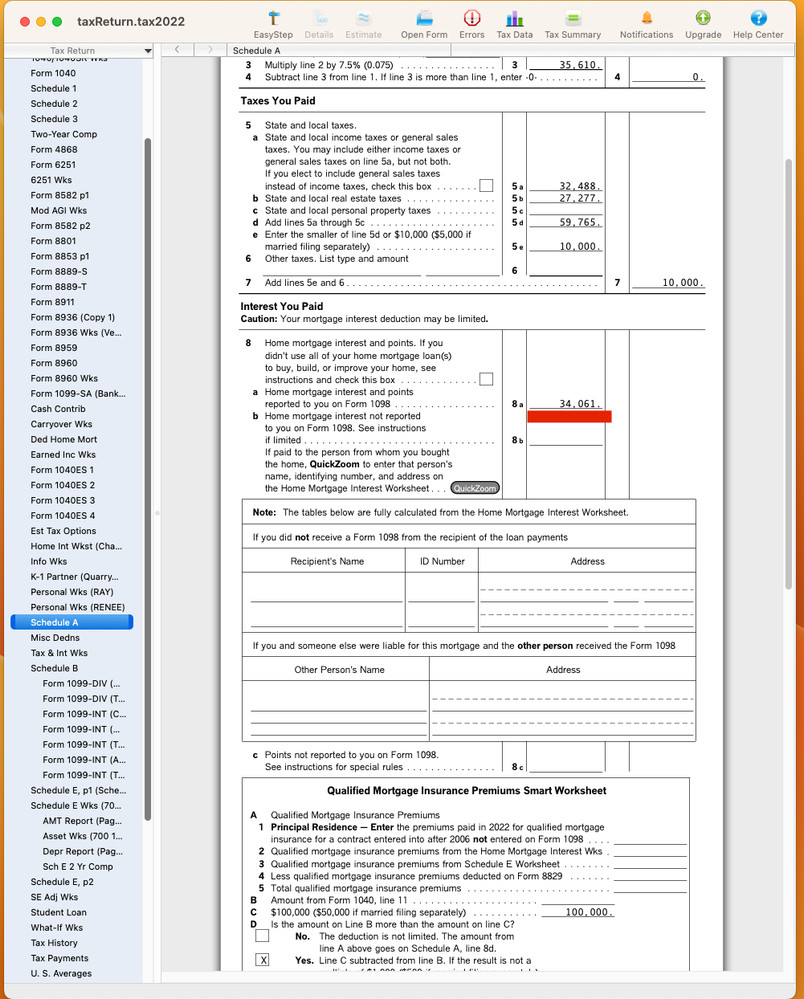Check the general sales taxes box
The width and height of the screenshot is (804, 999).
486,185
